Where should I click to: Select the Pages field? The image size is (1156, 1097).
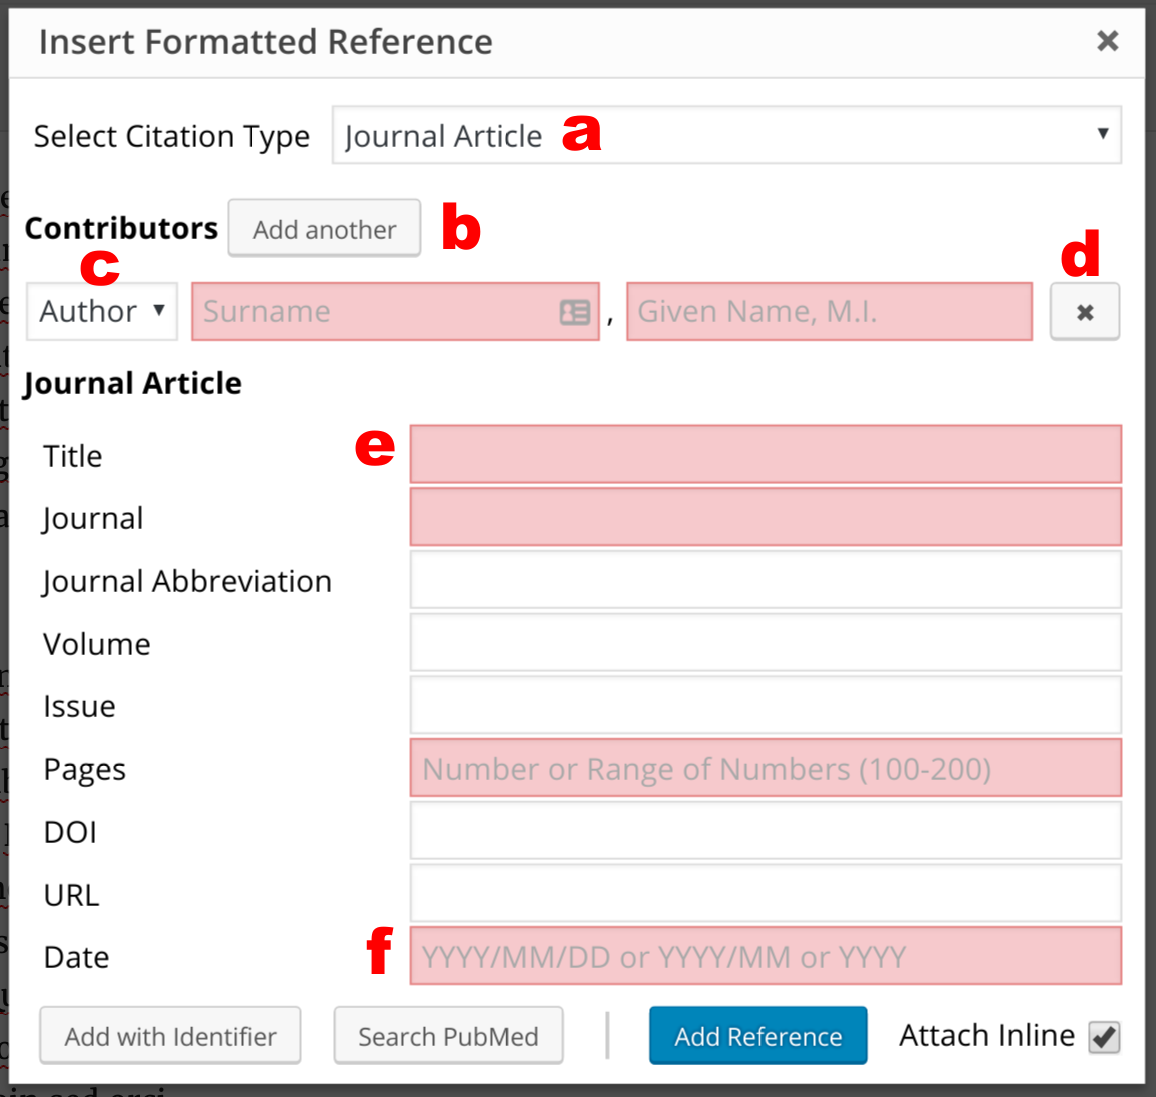click(x=765, y=768)
